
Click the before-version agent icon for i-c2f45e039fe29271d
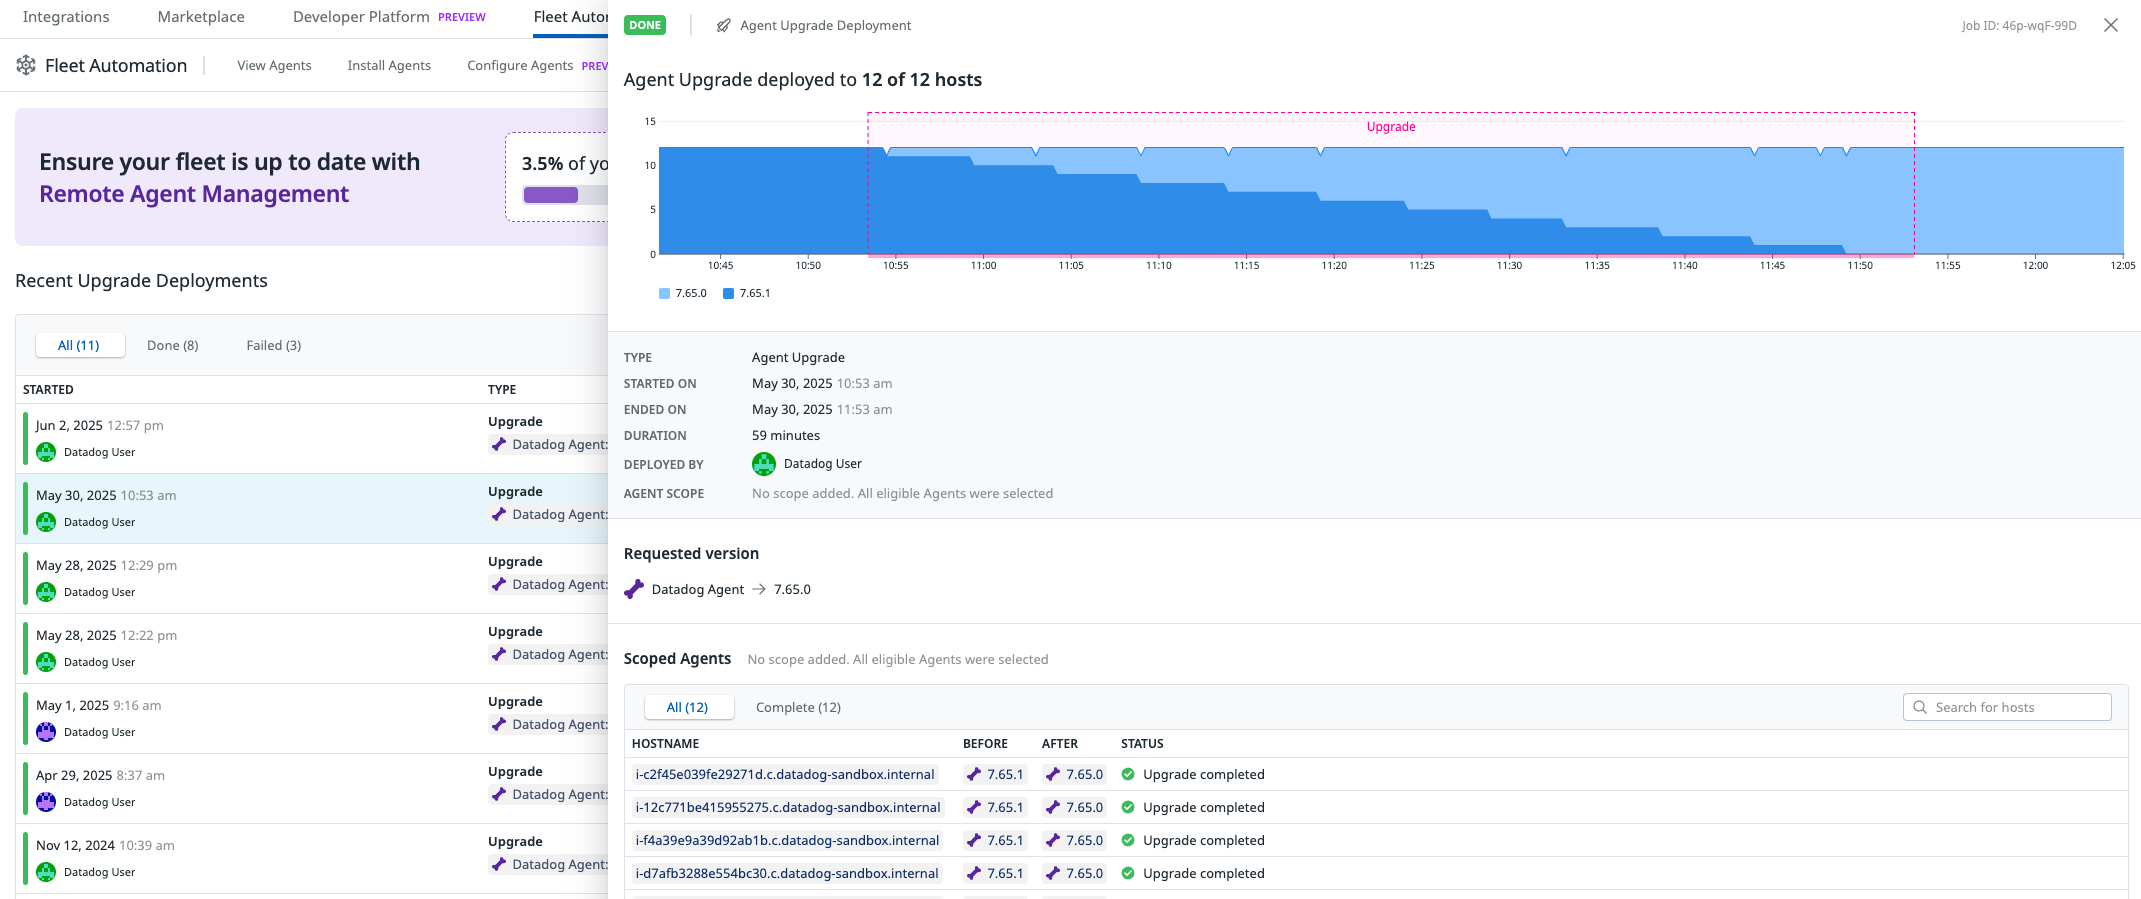tap(974, 774)
